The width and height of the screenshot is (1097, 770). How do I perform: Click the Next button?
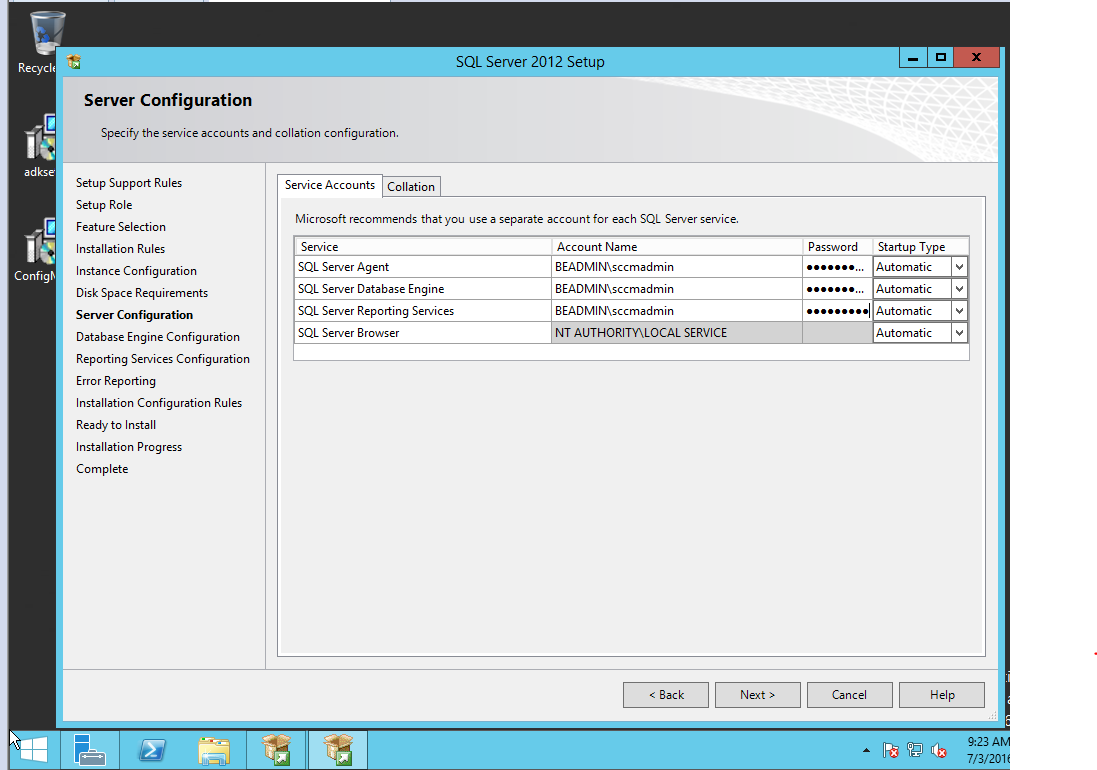758,695
